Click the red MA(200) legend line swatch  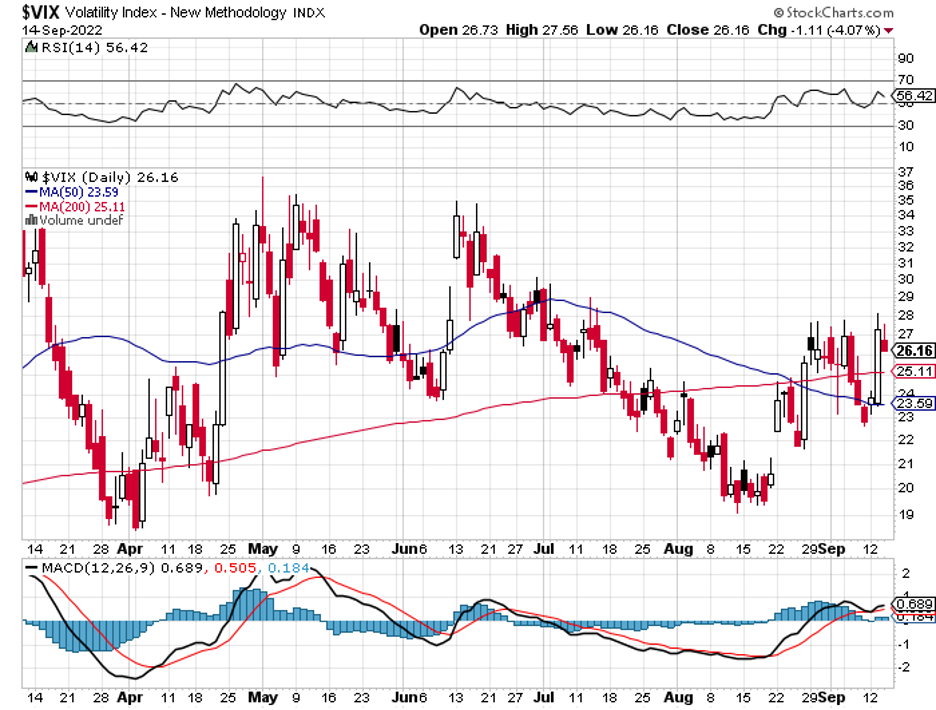pos(31,207)
